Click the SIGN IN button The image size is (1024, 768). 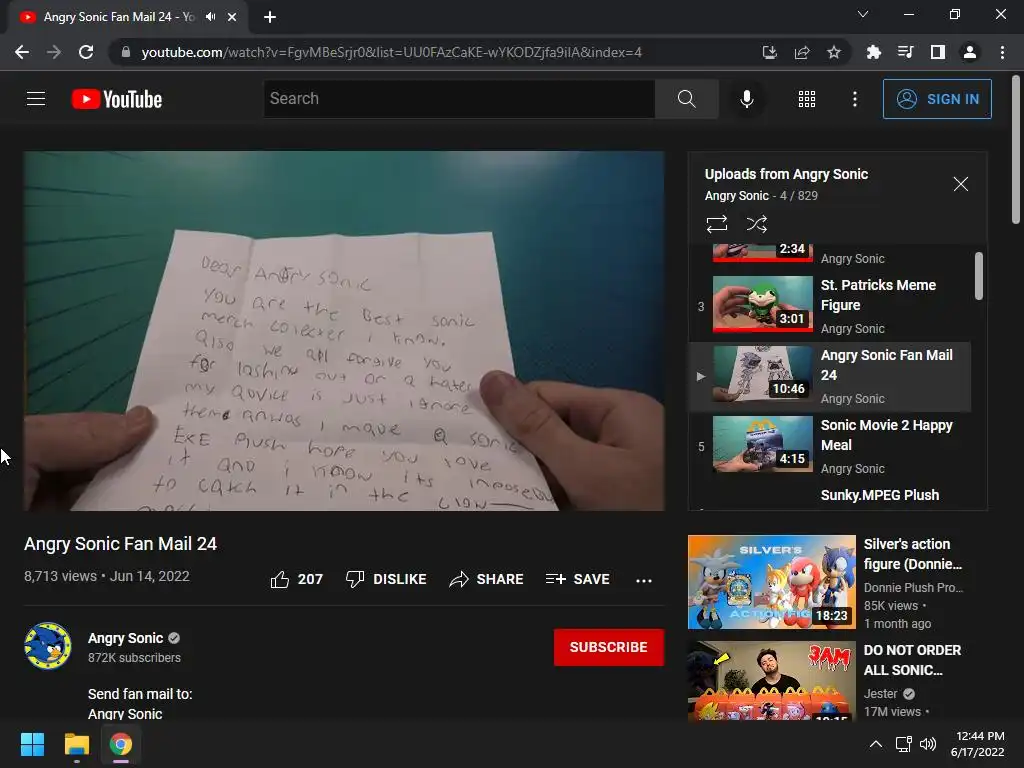tap(937, 99)
